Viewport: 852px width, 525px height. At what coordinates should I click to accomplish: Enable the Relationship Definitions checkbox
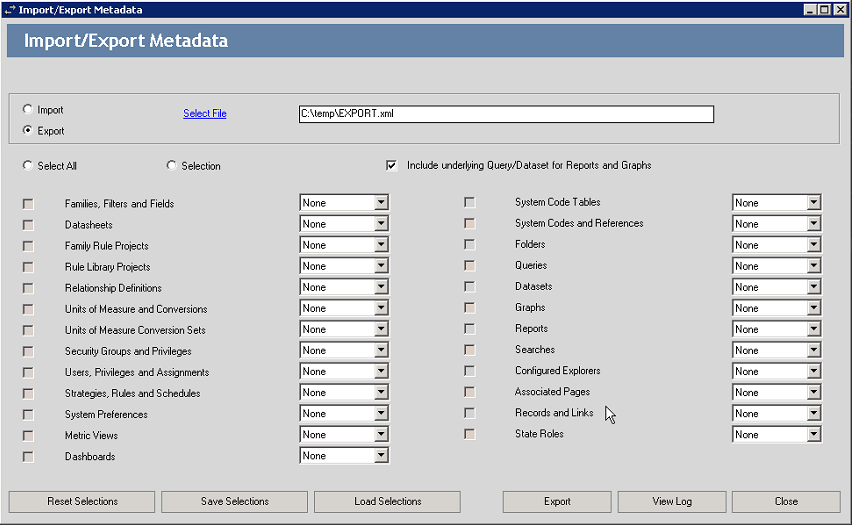(x=28, y=288)
